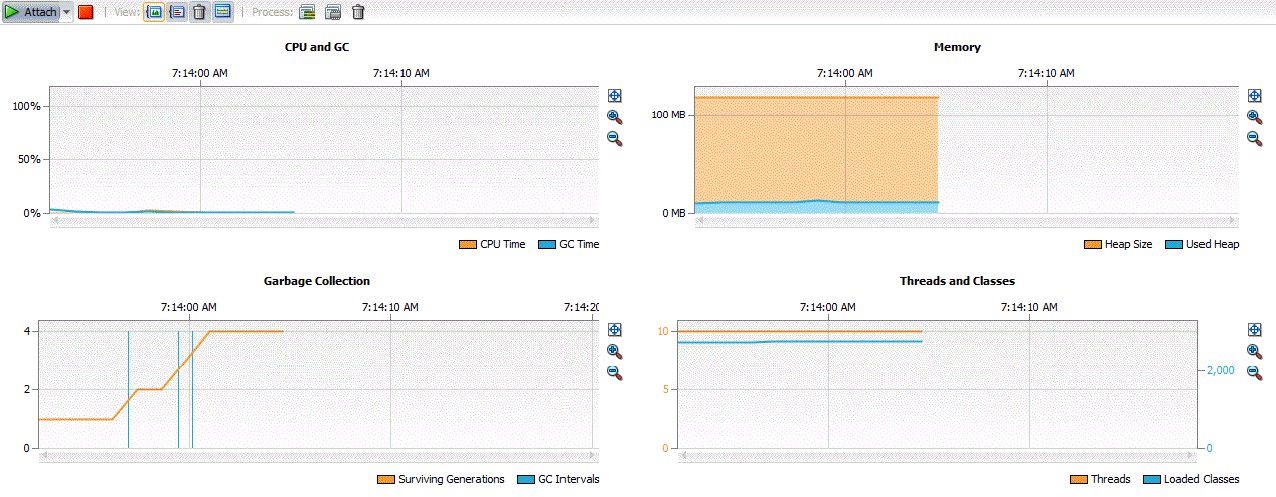Viewport: 1276px width, 497px height.
Task: Zoom in on the Memory chart
Action: (x=1254, y=117)
